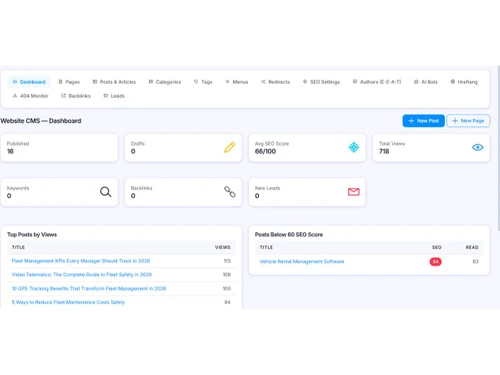Screen dimensions: 500x375
Task: Switch to the Redirects tab
Action: point(275,82)
